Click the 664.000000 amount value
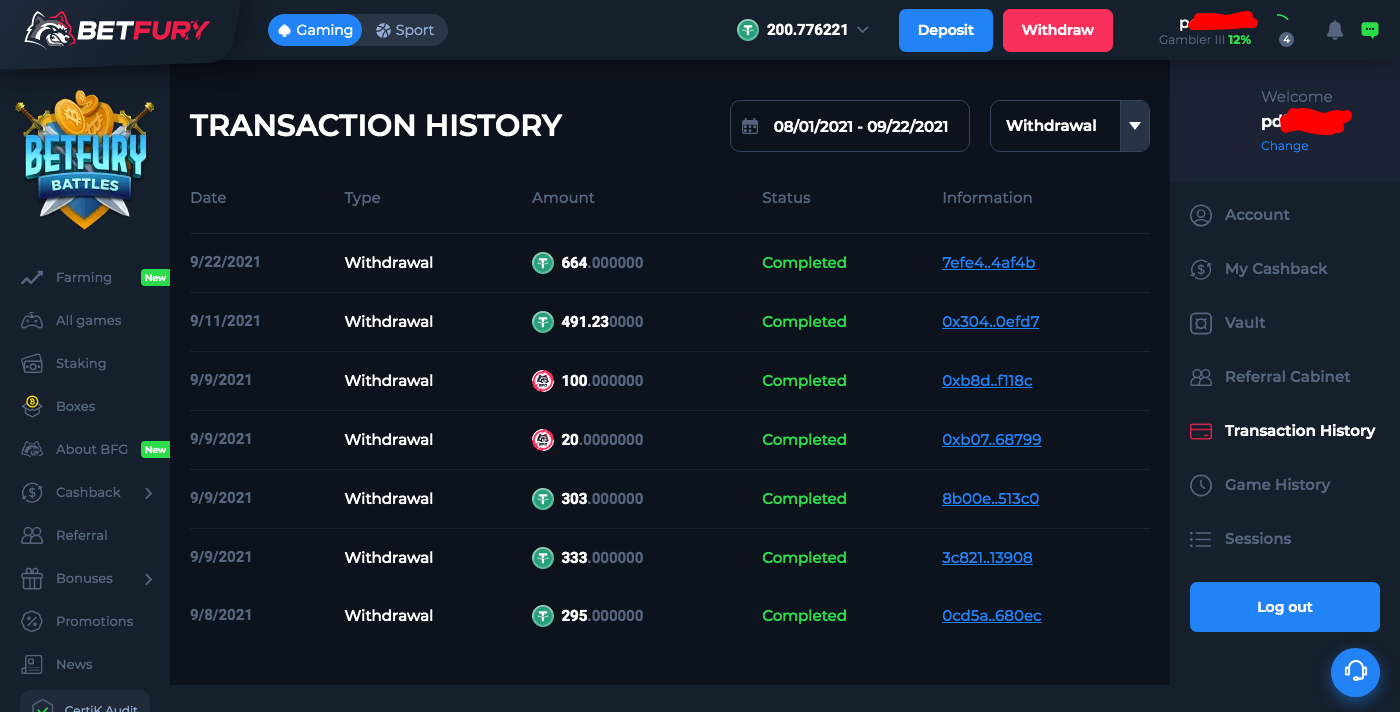The width and height of the screenshot is (1400, 712). pos(602,263)
